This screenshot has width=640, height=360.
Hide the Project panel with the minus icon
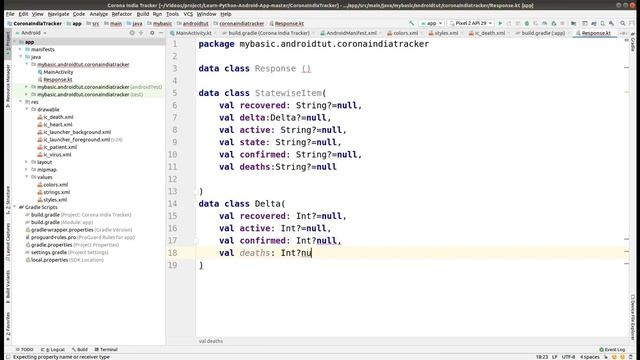coord(161,33)
